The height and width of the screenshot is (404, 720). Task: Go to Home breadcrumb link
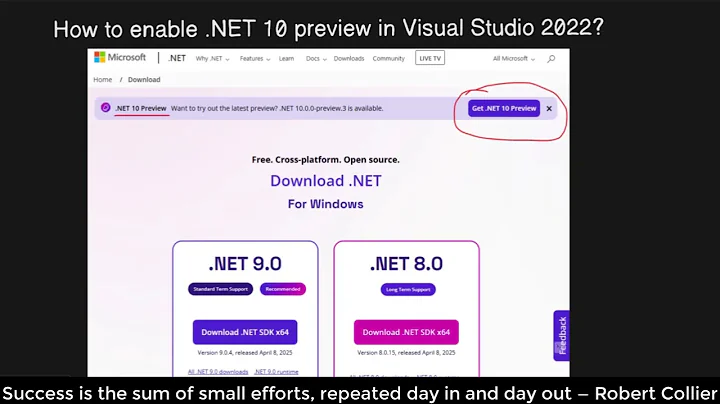(x=102, y=79)
